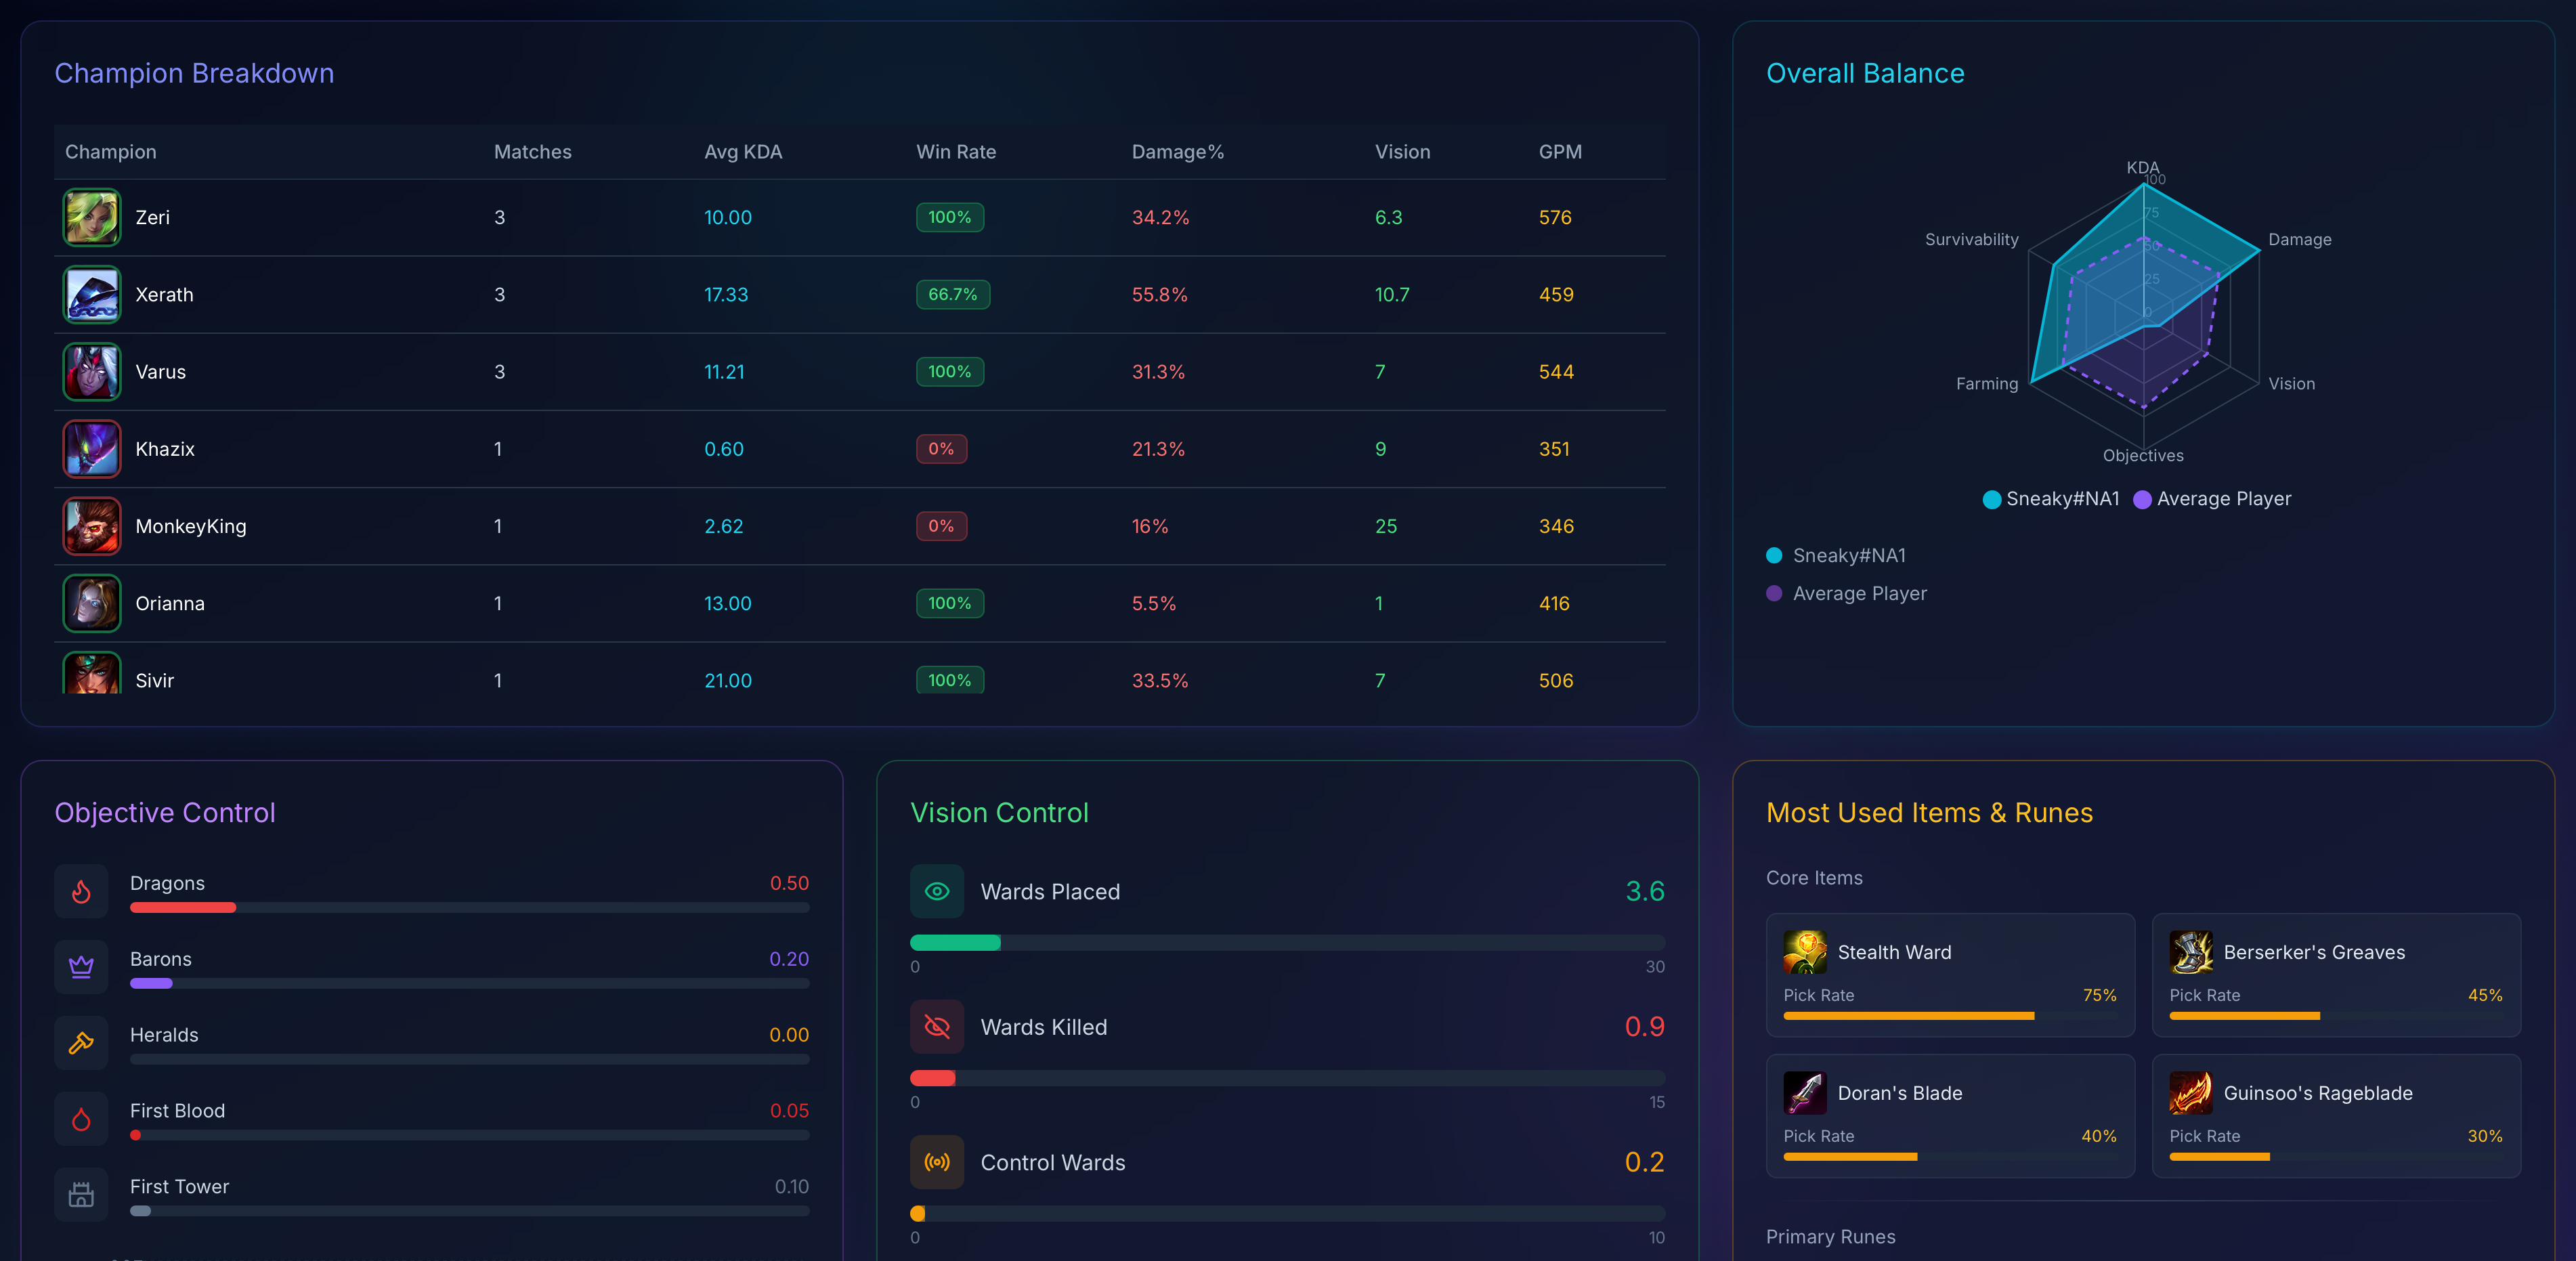Image resolution: width=2576 pixels, height=1261 pixels.
Task: Click the Zeri champion portrait icon
Action: (92, 217)
